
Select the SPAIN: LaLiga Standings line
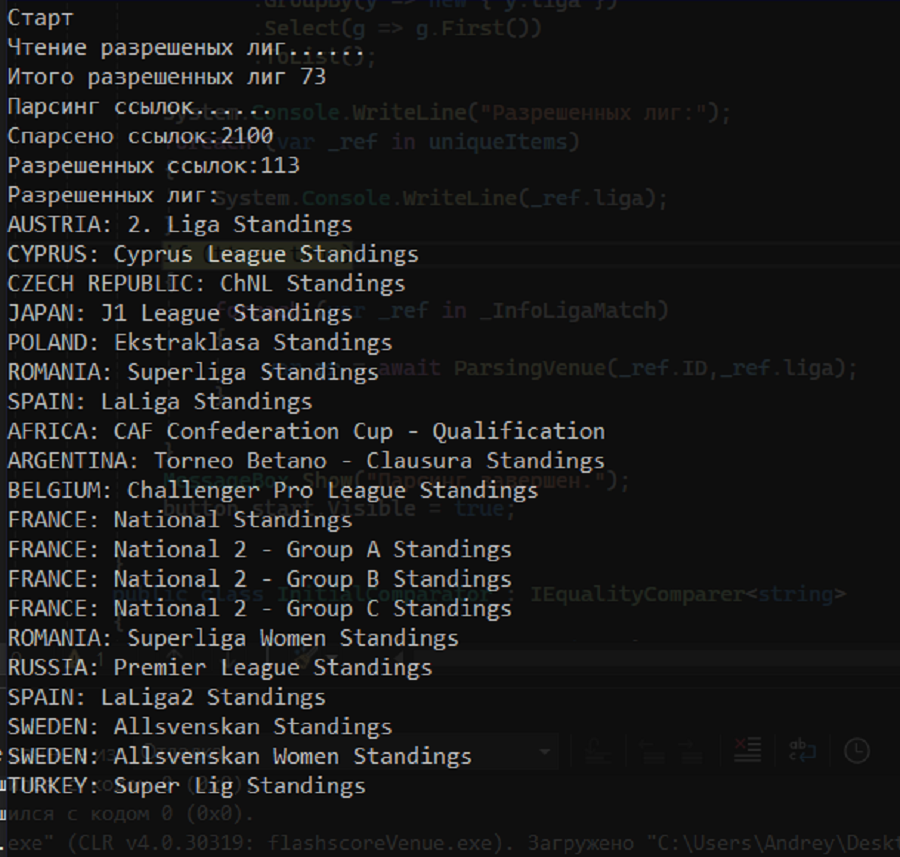point(160,401)
